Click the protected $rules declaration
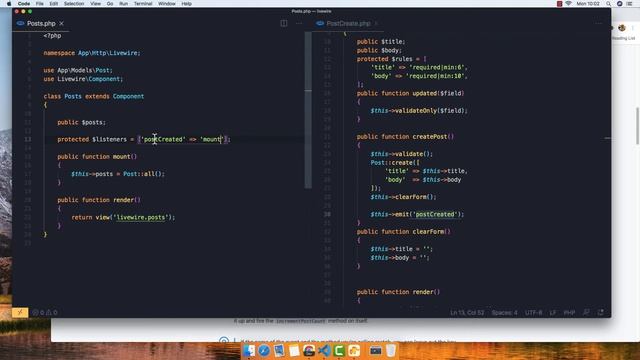Image resolution: width=640 pixels, height=360 pixels. [391, 59]
